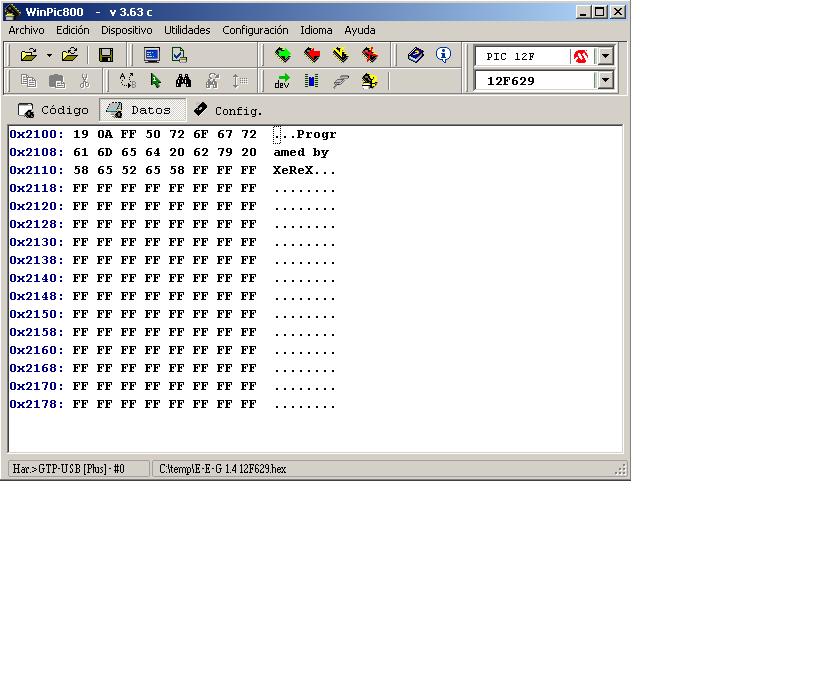Image resolution: width=833 pixels, height=687 pixels.
Task: Switch to the Config. tab
Action: pyautogui.click(x=228, y=110)
